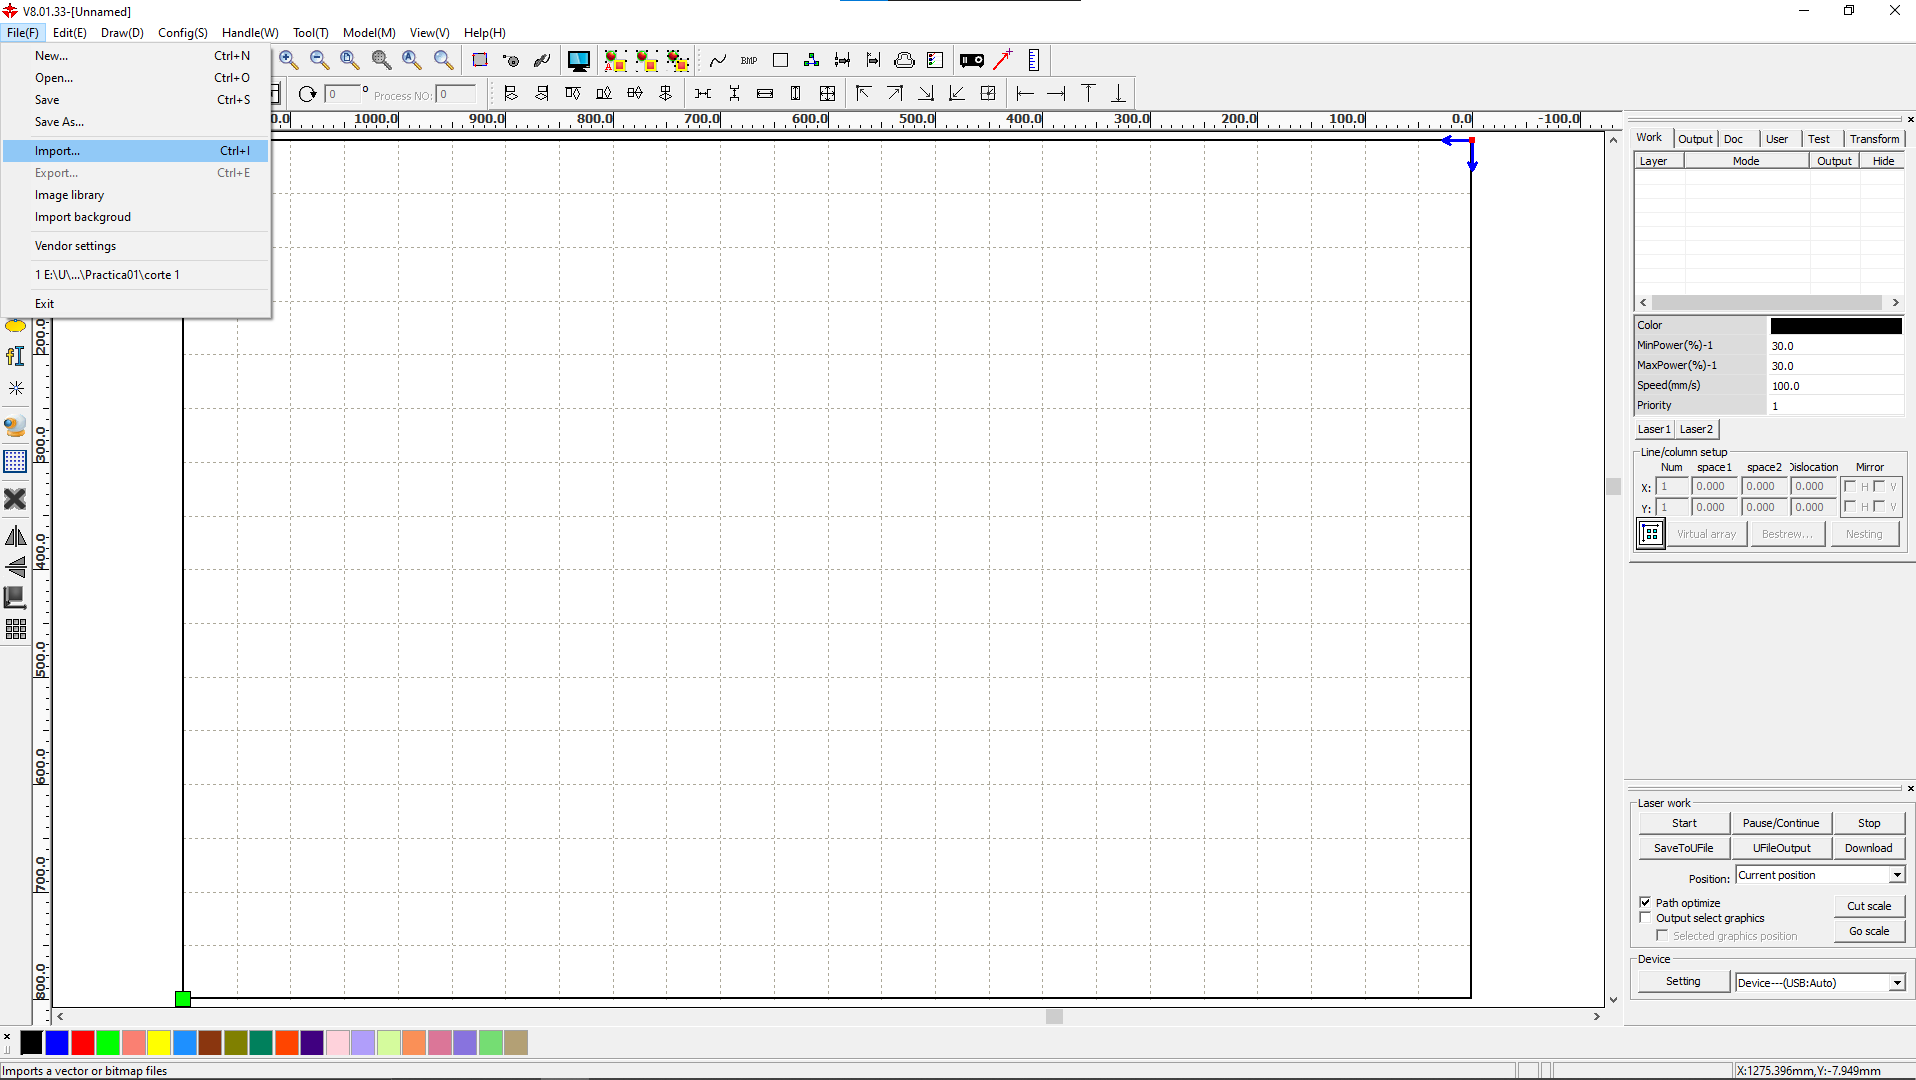
Task: Click the MinPower(%)-1 value field
Action: (1836, 346)
